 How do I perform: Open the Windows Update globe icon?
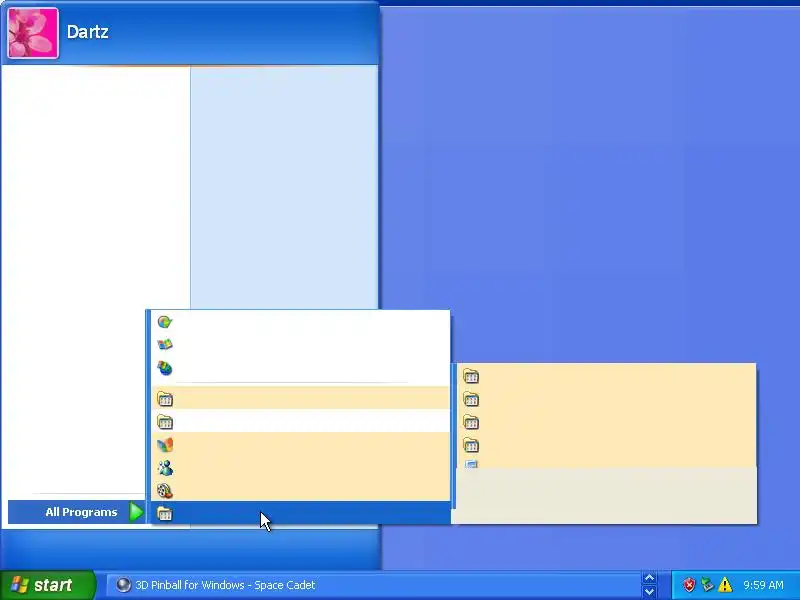click(x=165, y=368)
